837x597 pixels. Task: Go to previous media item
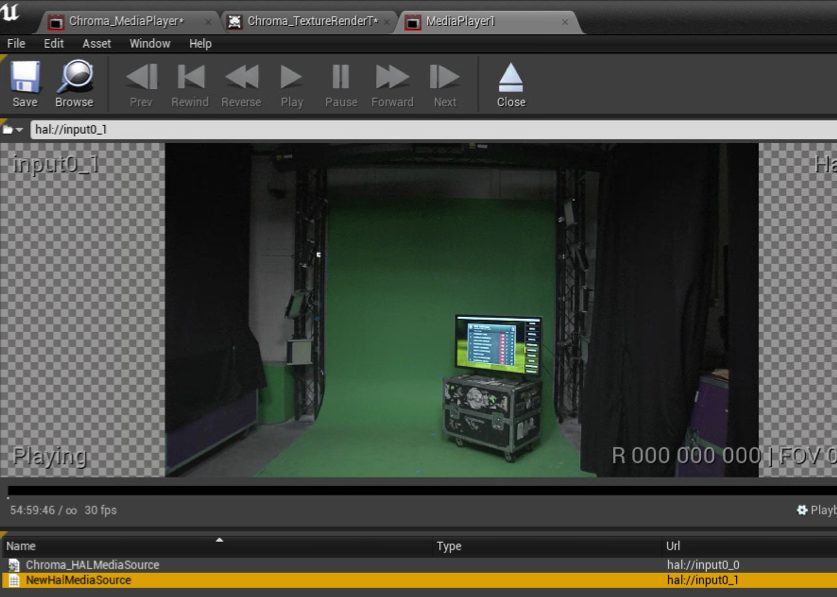pyautogui.click(x=141, y=84)
